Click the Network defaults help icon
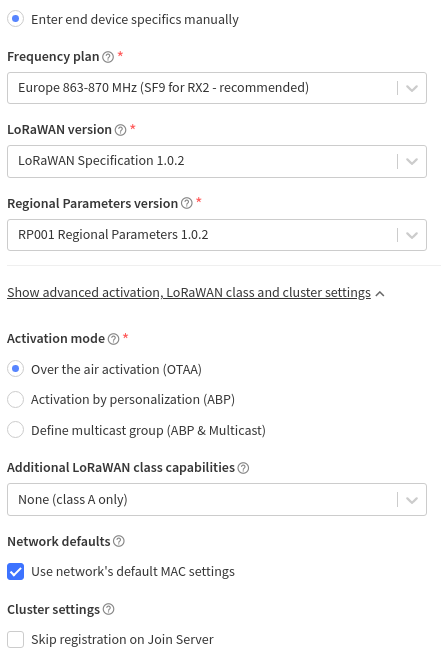 [119, 541]
